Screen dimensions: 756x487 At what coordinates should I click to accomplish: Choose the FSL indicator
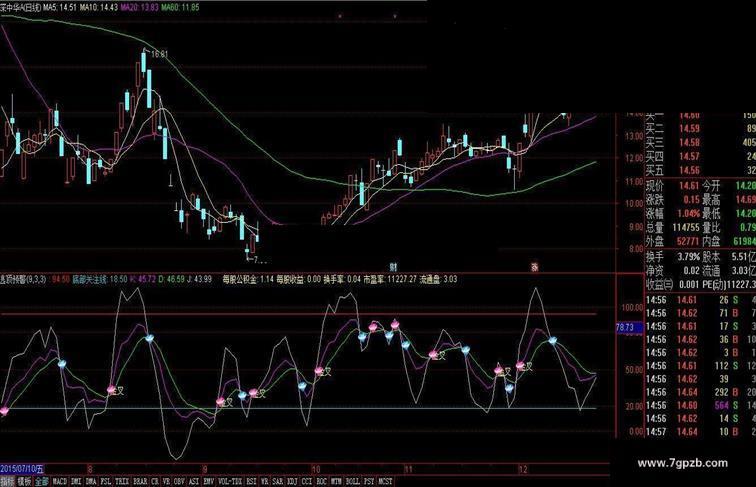coord(106,481)
